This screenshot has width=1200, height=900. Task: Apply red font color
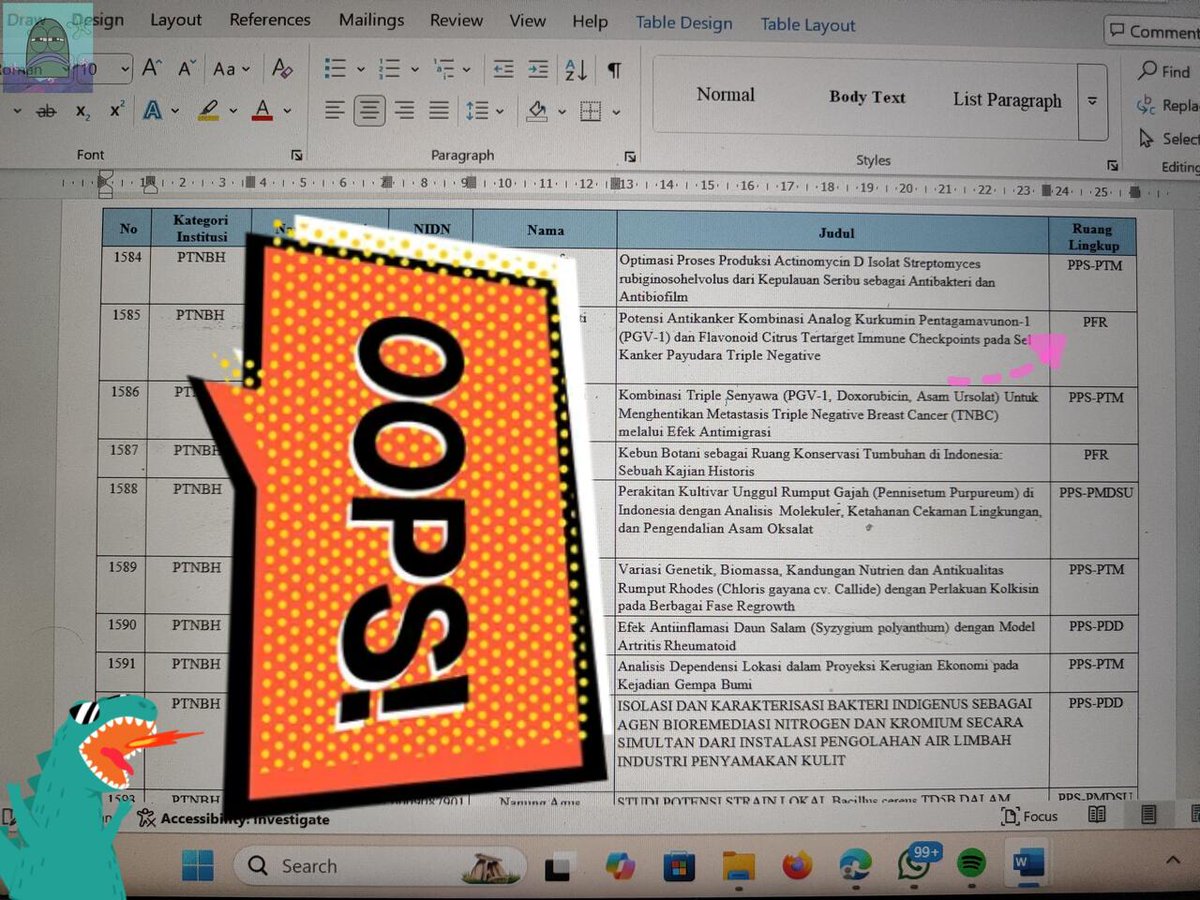tap(263, 110)
